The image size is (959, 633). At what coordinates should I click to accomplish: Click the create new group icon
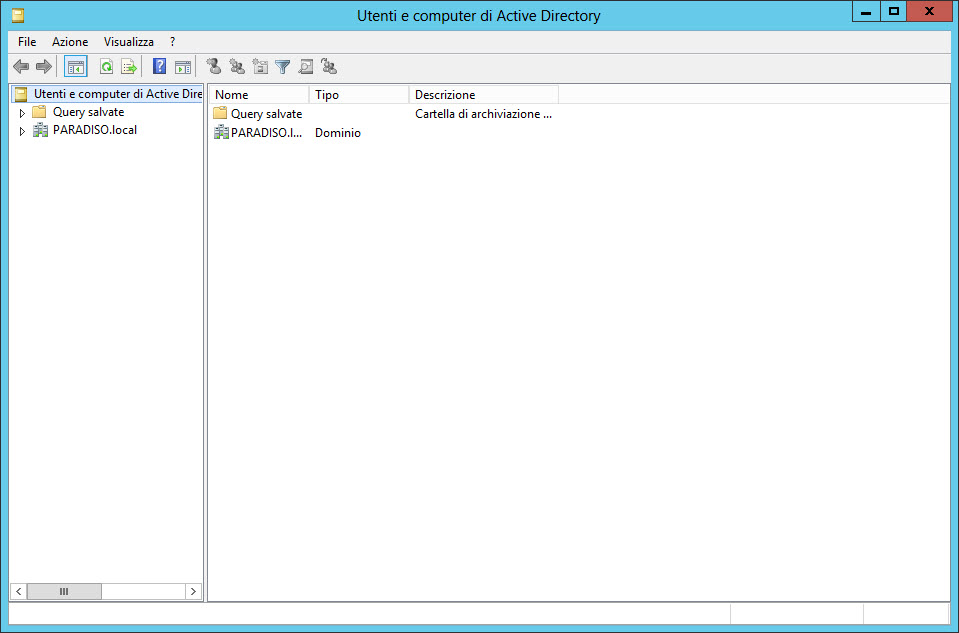(x=237, y=66)
